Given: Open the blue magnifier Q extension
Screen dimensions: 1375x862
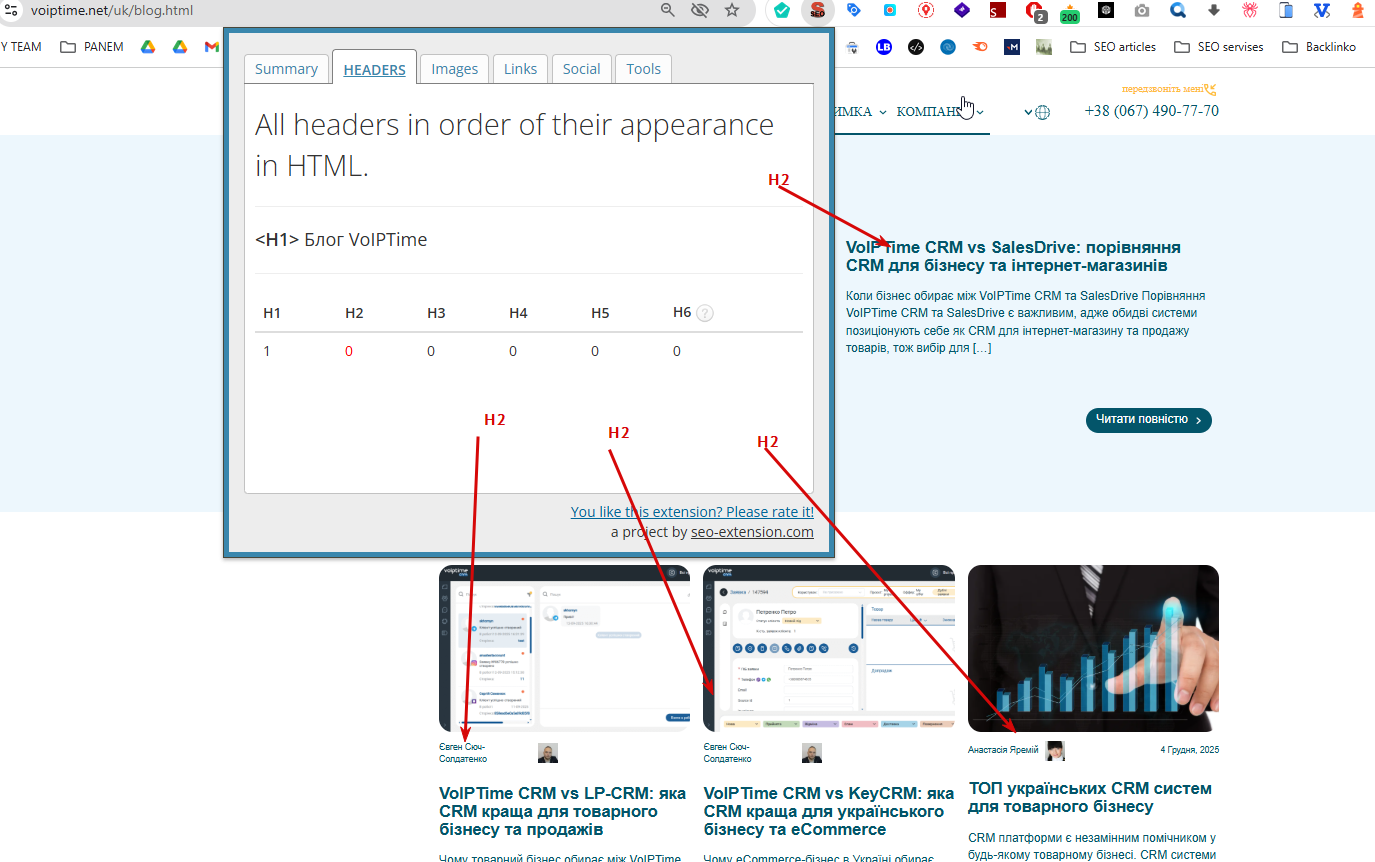Looking at the screenshot, I should (x=1178, y=10).
